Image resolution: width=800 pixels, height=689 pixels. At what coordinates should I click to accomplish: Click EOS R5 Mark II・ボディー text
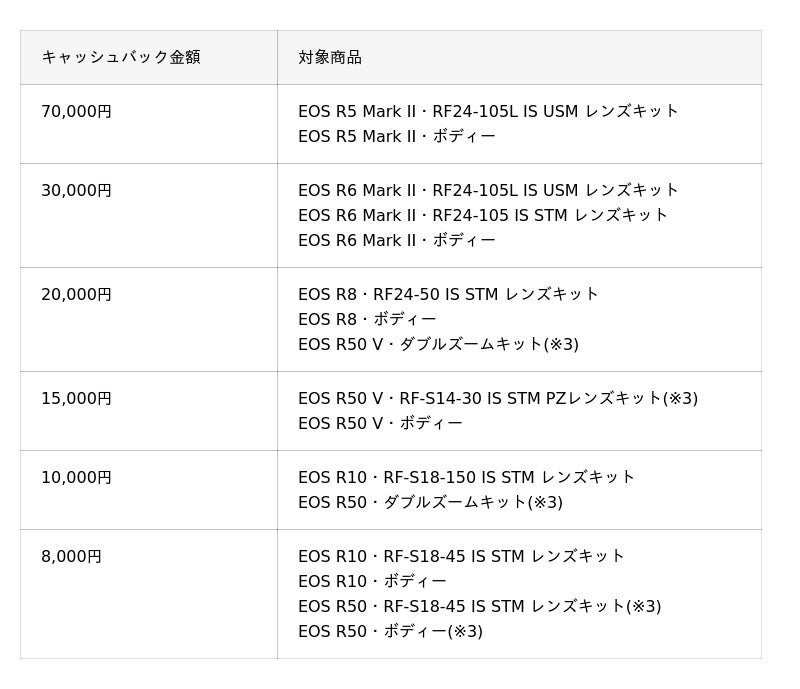[397, 136]
